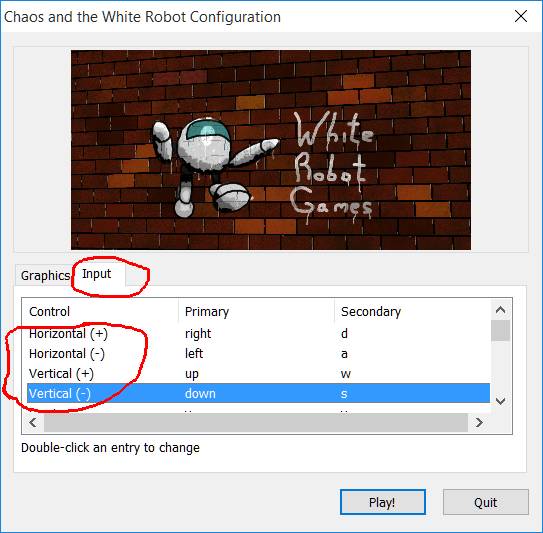543x533 pixels.
Task: Click the horizontal scroll right arrow
Action: click(x=479, y=423)
